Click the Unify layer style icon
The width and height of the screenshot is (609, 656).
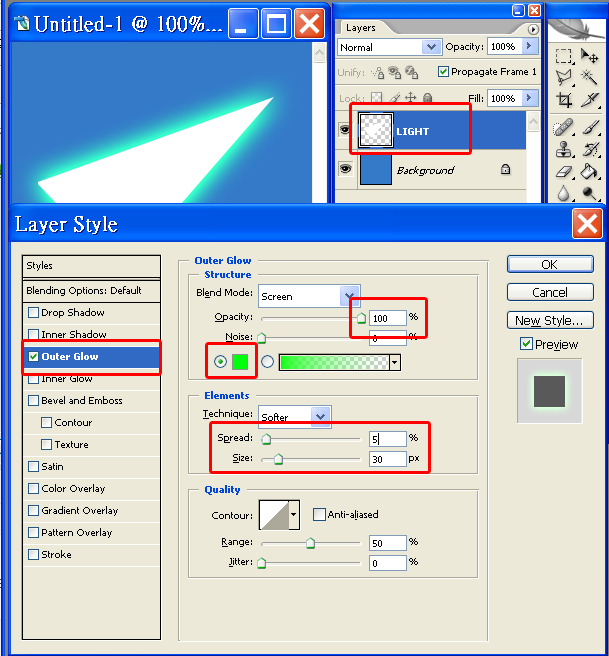pyautogui.click(x=412, y=73)
